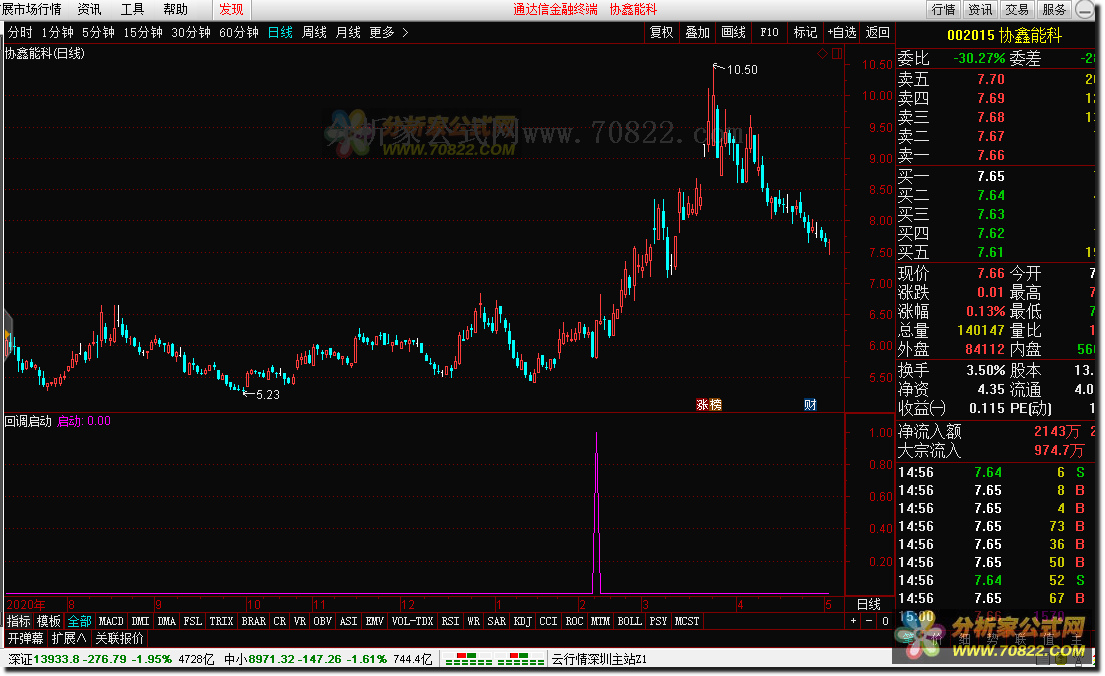This screenshot has height=676, width=1105.
Task: Switch indicator to RSI
Action: point(450,621)
